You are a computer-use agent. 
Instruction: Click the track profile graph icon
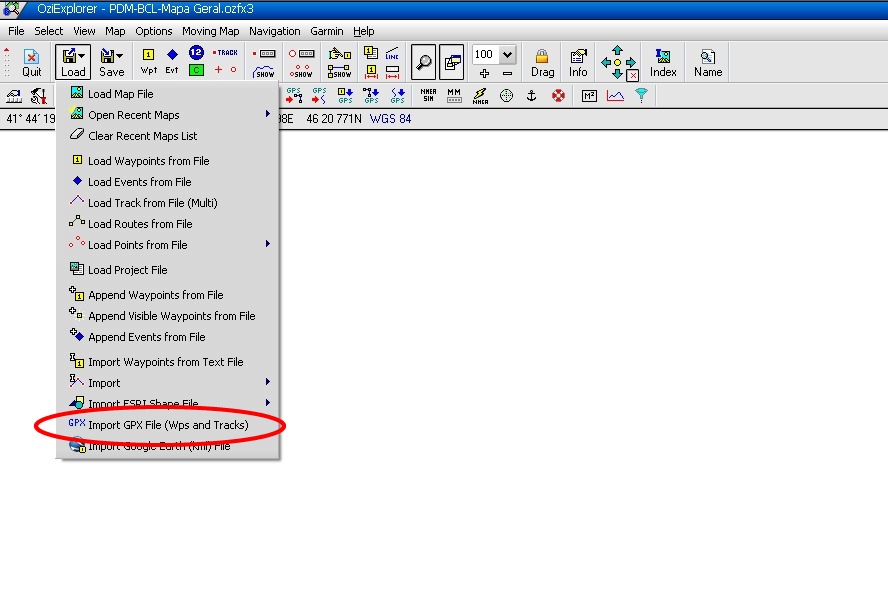point(615,95)
